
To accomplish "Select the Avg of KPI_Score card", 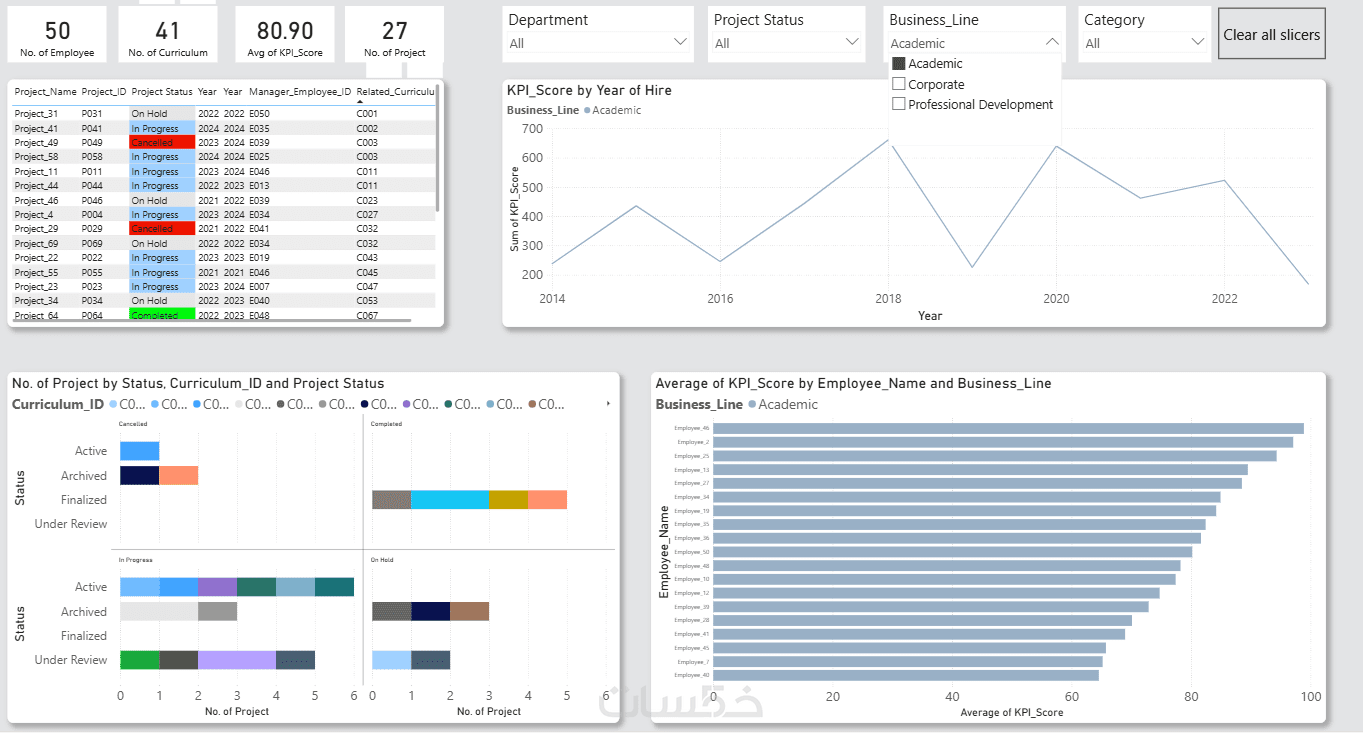I will point(285,34).
